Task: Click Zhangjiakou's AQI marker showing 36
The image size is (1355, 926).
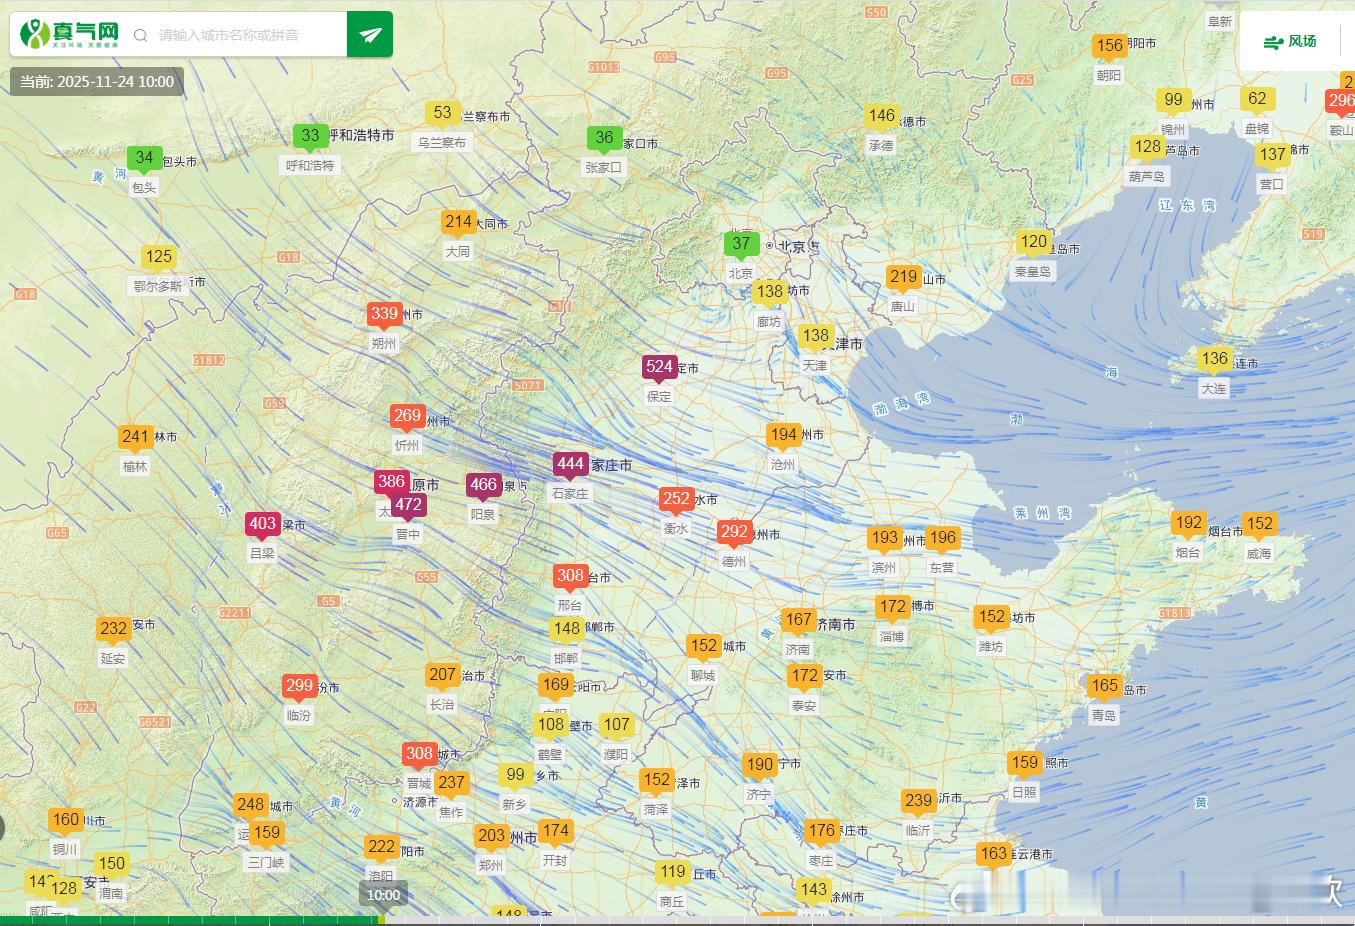Action: 604,140
